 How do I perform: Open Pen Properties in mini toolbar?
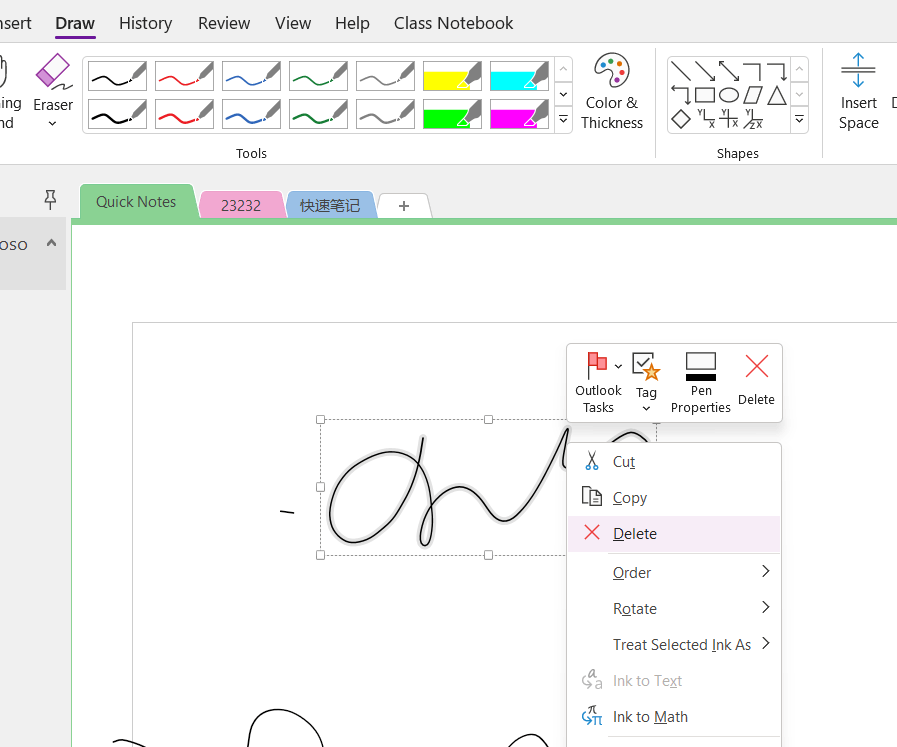click(x=701, y=383)
